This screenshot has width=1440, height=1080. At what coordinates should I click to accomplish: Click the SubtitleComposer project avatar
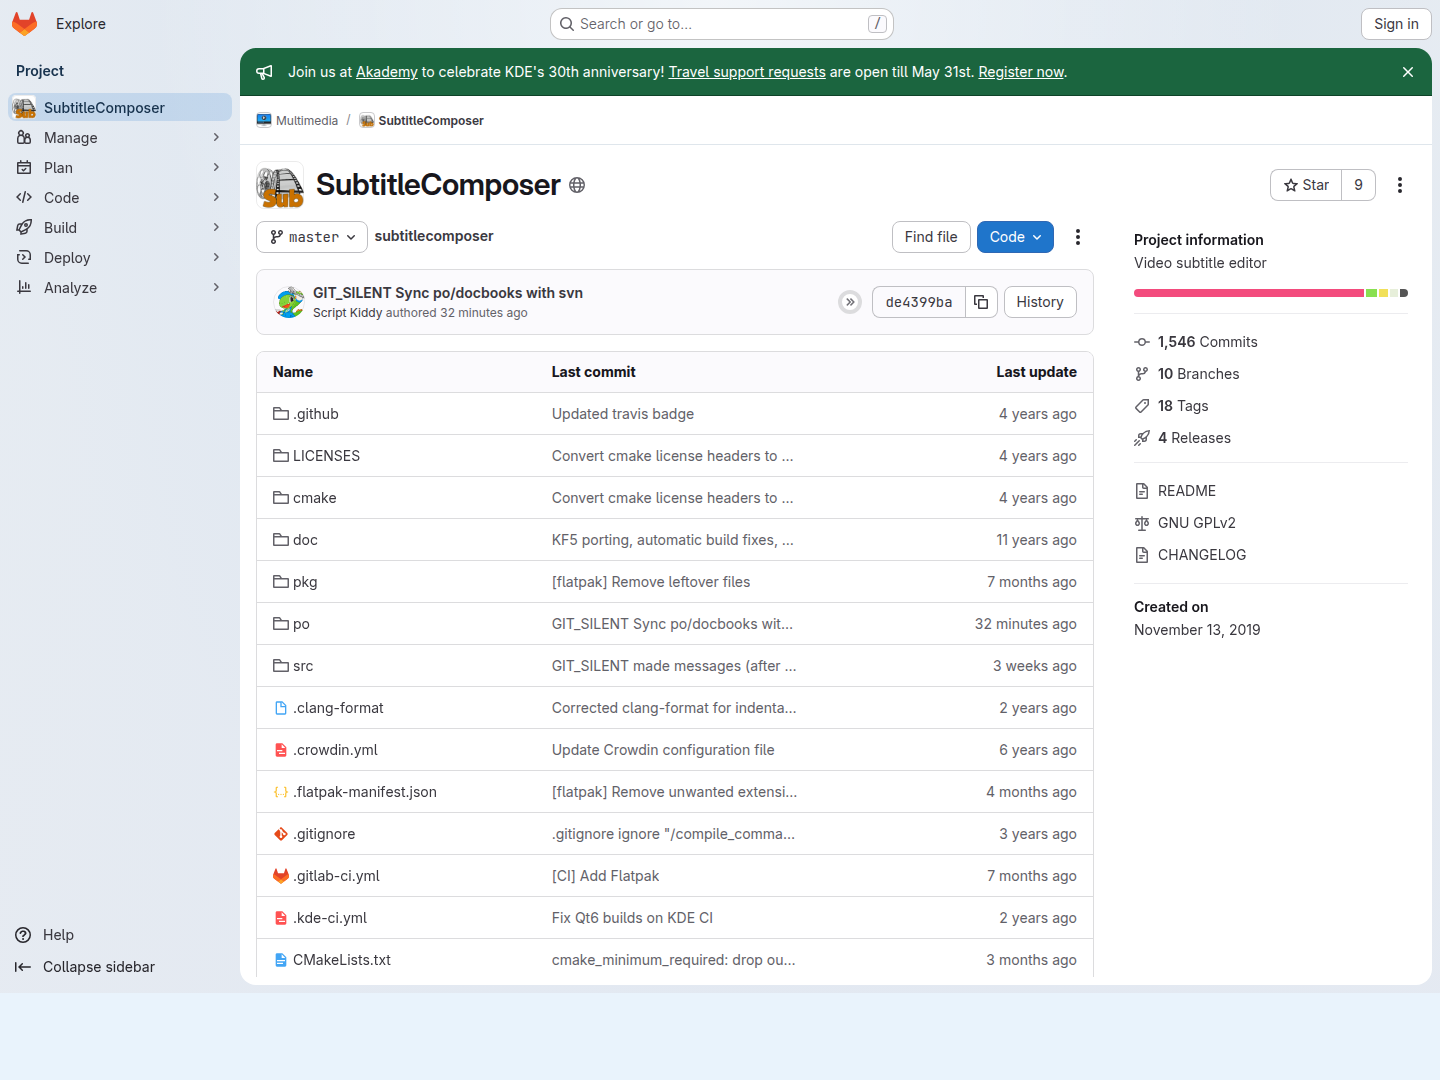point(280,186)
